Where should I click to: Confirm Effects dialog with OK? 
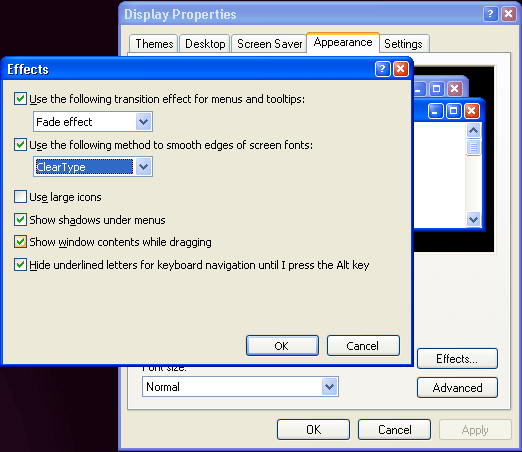click(282, 346)
